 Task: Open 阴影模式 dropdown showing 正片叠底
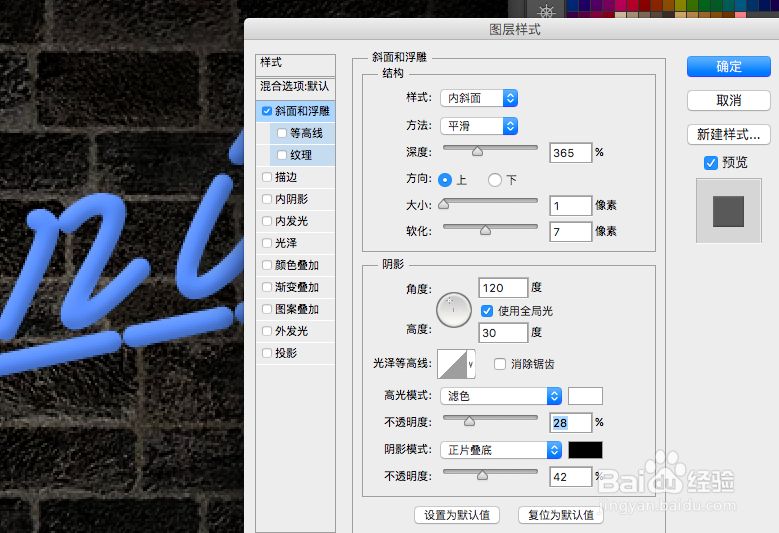pyautogui.click(x=501, y=450)
